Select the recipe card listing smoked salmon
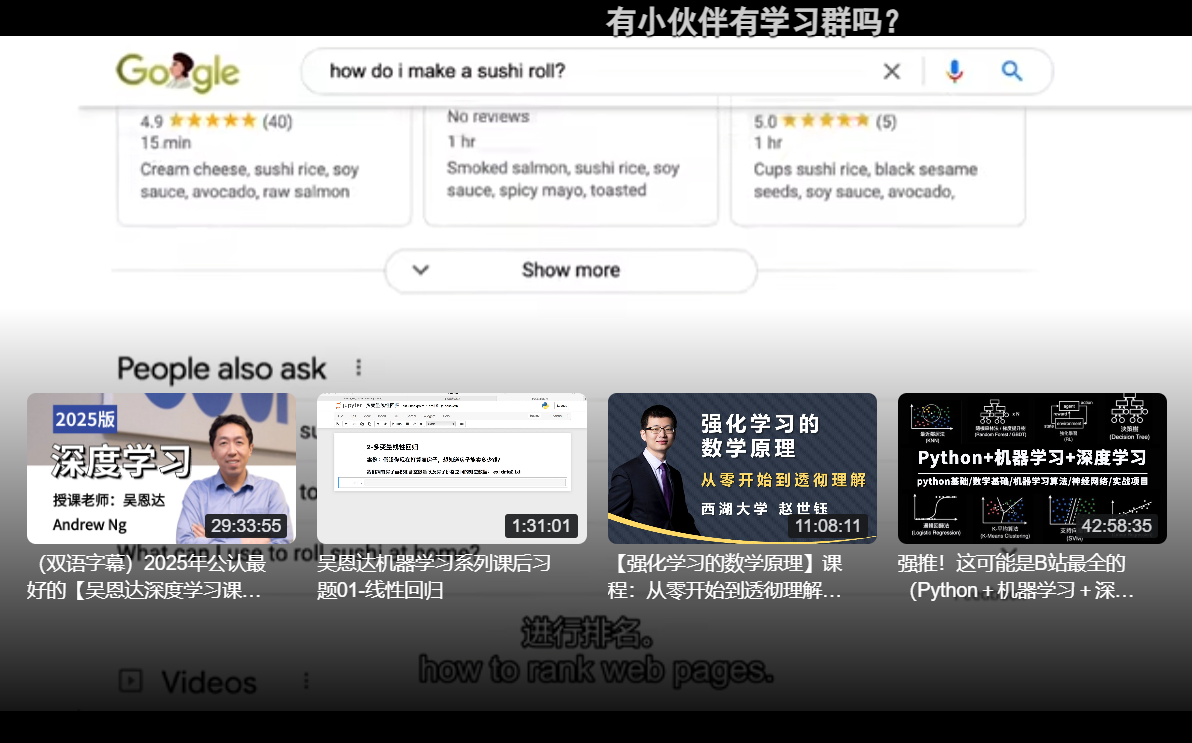The width and height of the screenshot is (1192, 743). (570, 165)
